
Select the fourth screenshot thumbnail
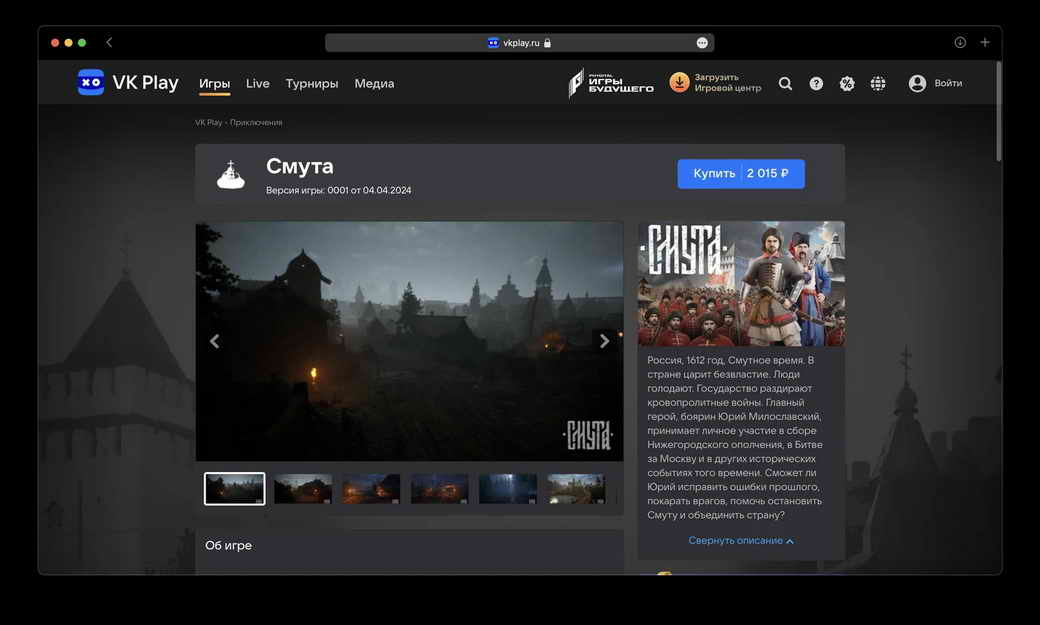click(x=440, y=489)
